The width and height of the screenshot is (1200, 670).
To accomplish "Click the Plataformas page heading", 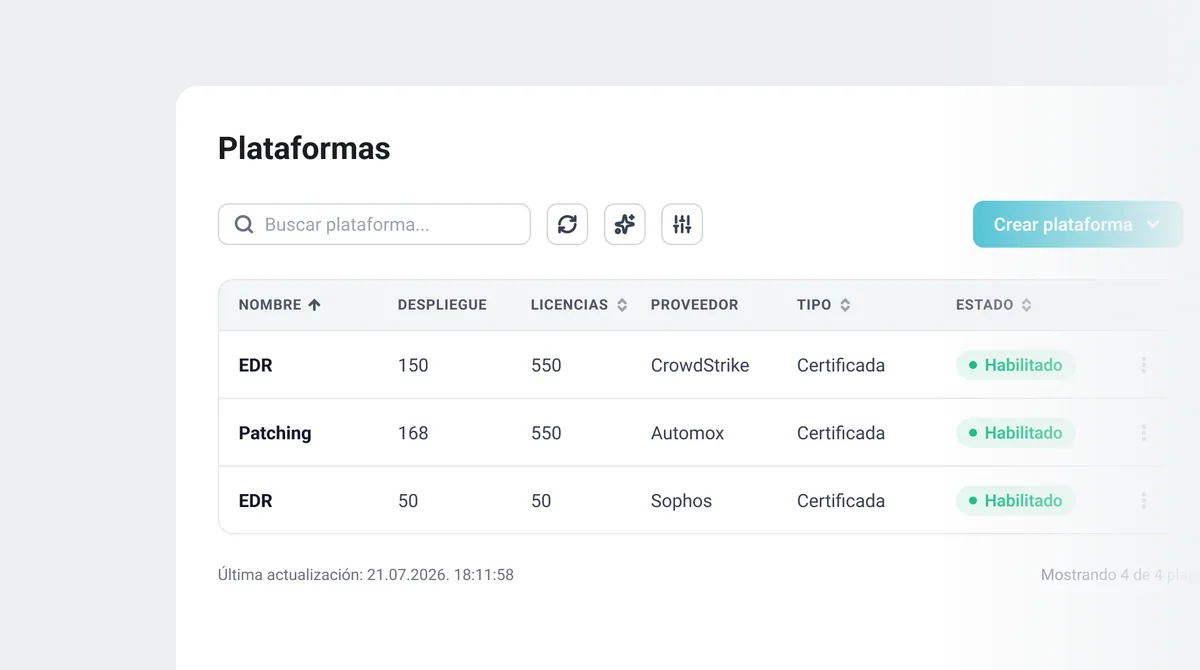I will pos(304,148).
